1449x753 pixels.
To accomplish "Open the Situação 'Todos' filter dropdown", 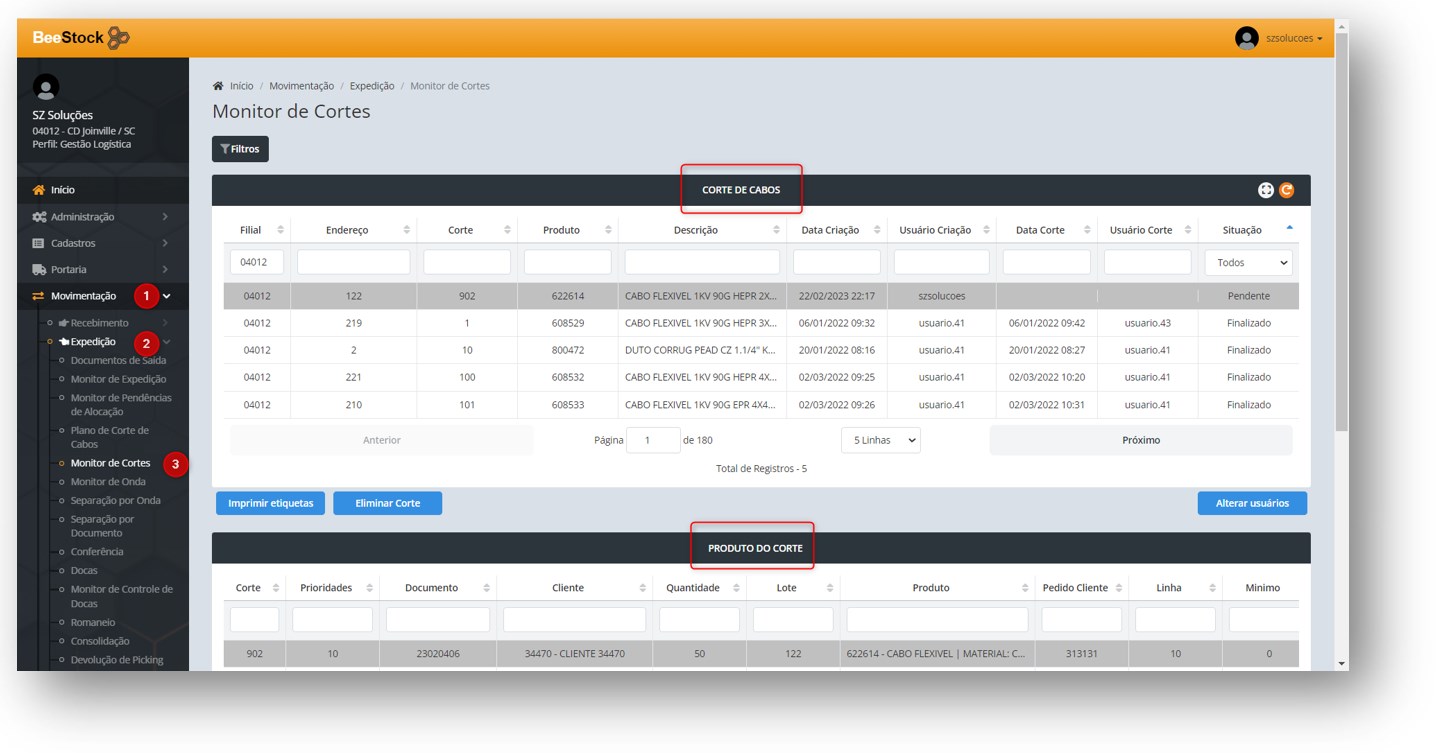I will [x=1248, y=263].
